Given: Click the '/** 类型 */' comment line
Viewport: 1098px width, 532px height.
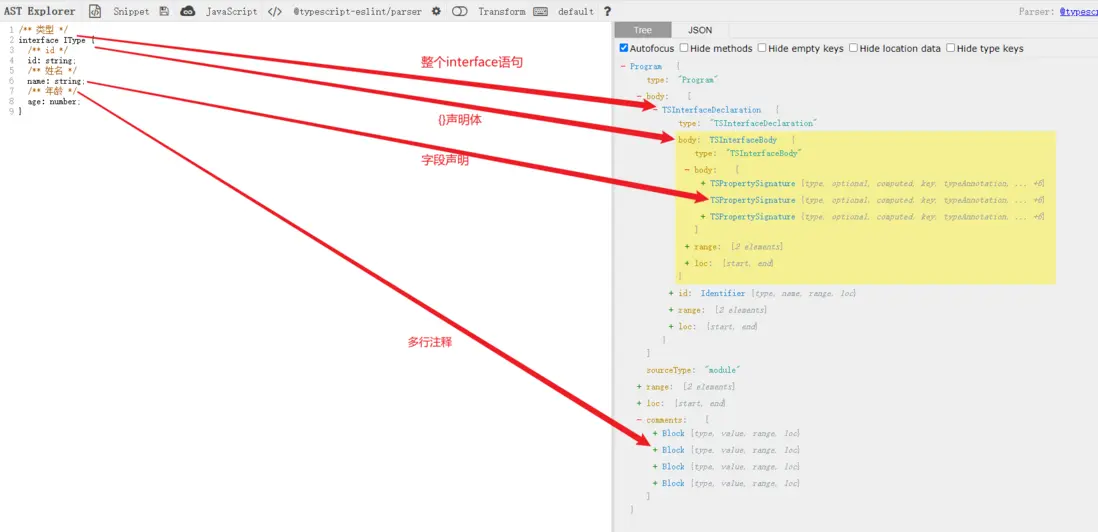Looking at the screenshot, I should point(43,29).
